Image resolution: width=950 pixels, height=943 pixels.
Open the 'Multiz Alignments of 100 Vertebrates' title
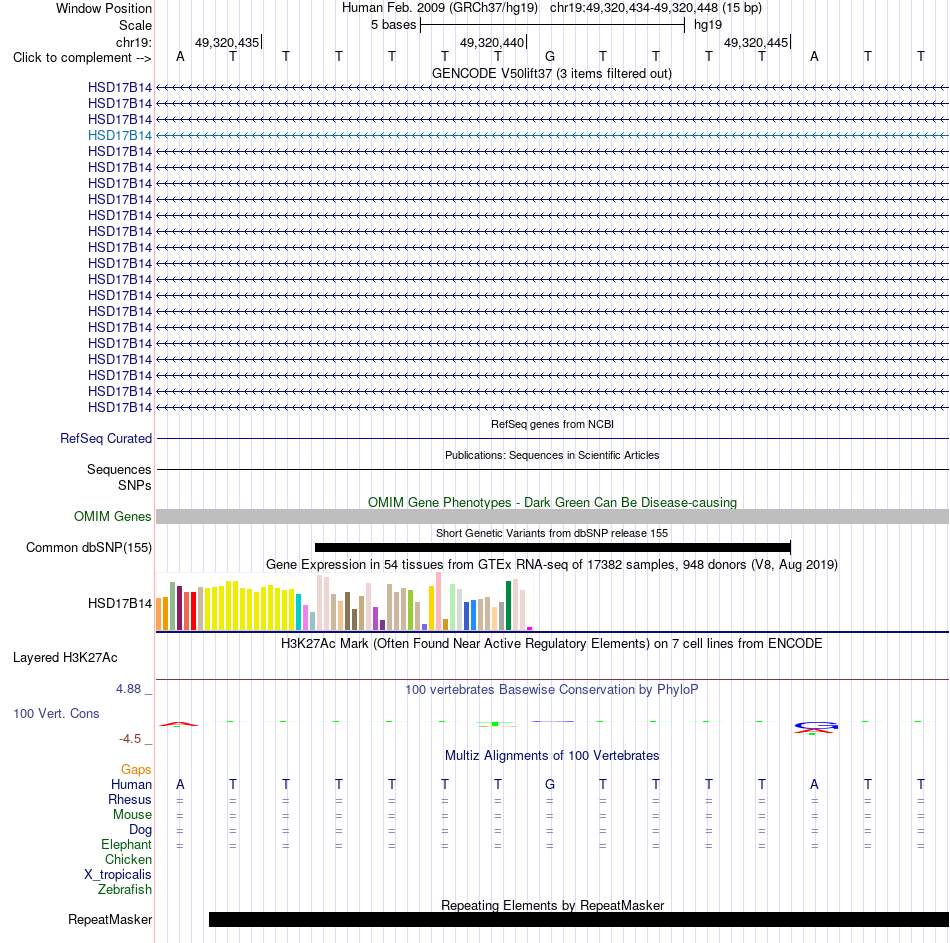click(552, 756)
